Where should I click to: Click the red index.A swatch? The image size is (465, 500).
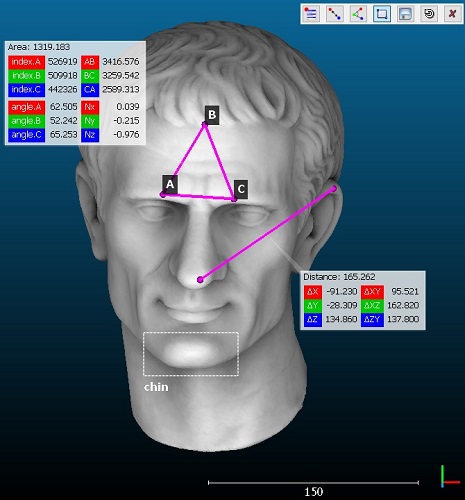tap(26, 62)
